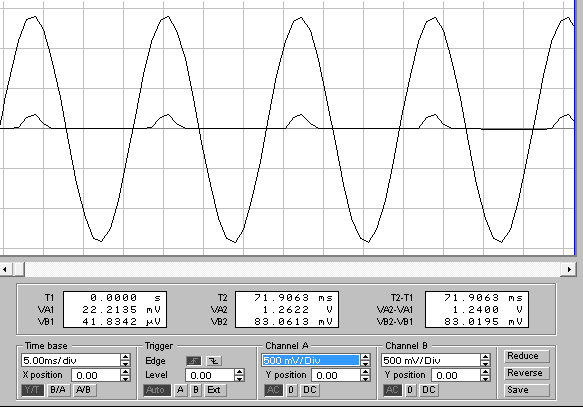The width and height of the screenshot is (583, 407).
Task: Enable Auto trigger mode
Action: (157, 390)
